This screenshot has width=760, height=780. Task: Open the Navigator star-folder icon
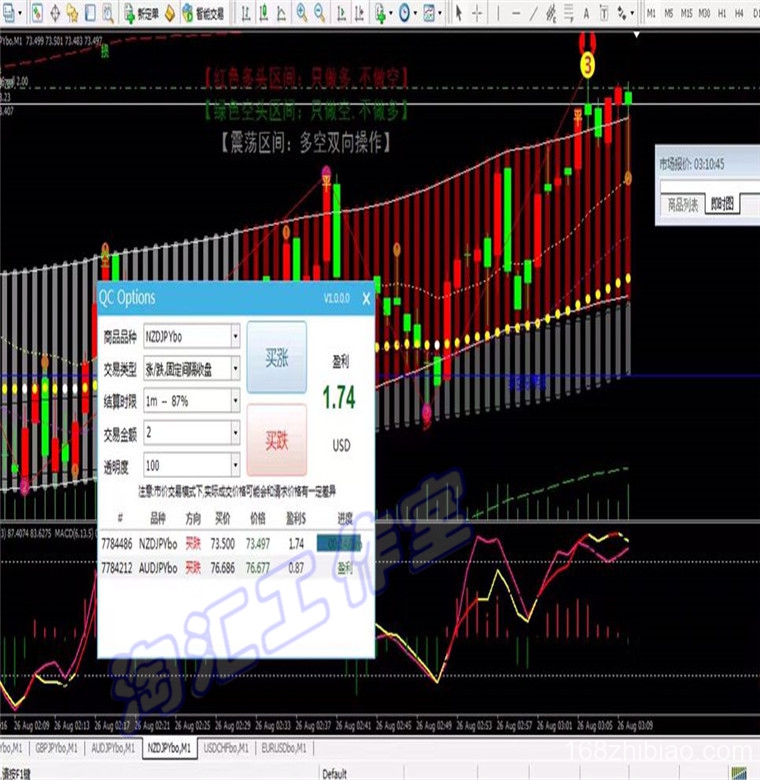[x=72, y=13]
